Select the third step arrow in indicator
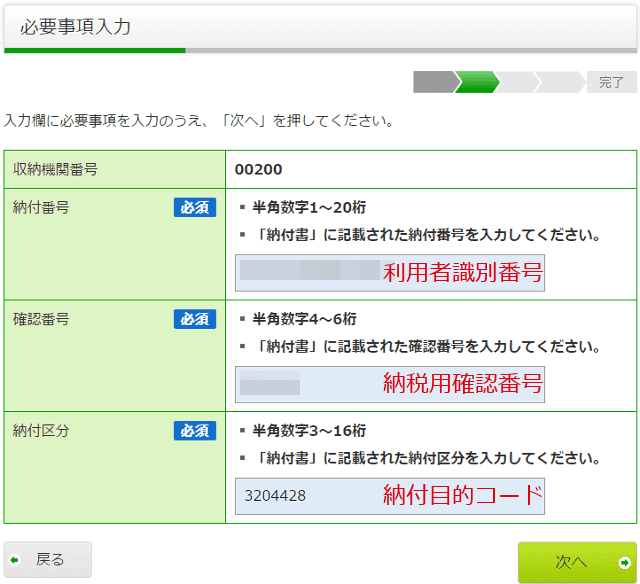Image resolution: width=640 pixels, height=584 pixels. [517, 82]
